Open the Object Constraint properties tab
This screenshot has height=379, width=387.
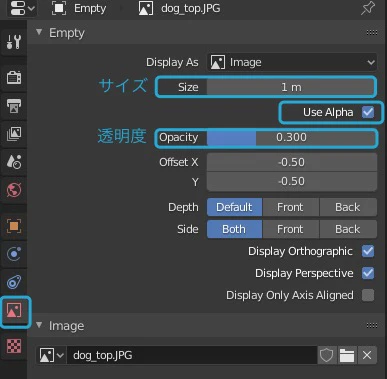[14, 282]
